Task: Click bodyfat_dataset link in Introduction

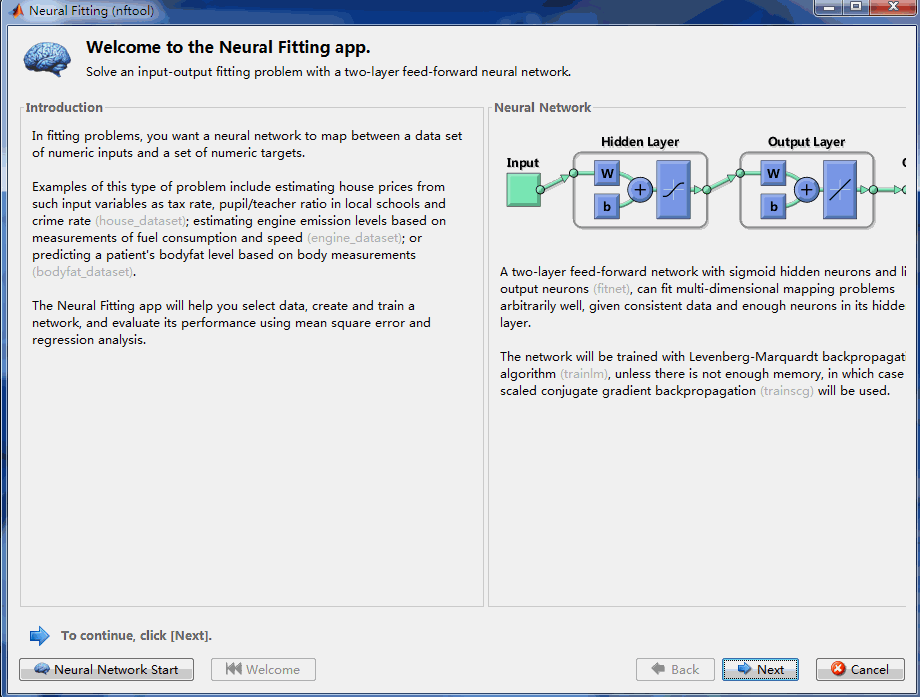Action: click(x=83, y=272)
